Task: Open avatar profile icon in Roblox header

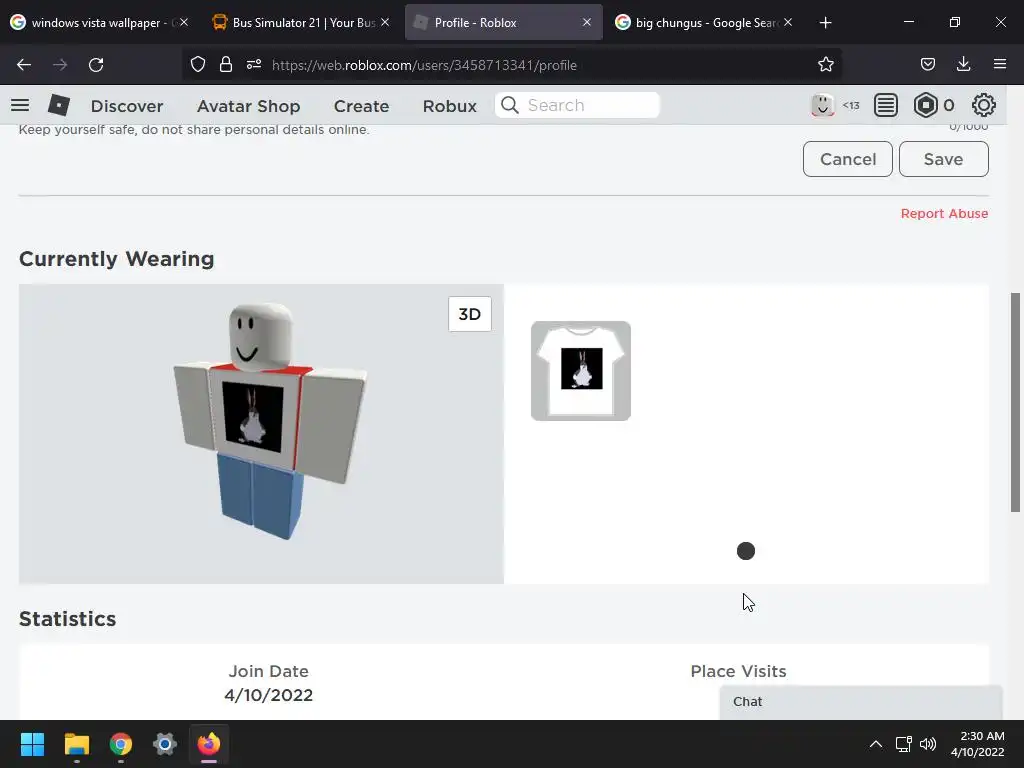Action: click(x=823, y=105)
